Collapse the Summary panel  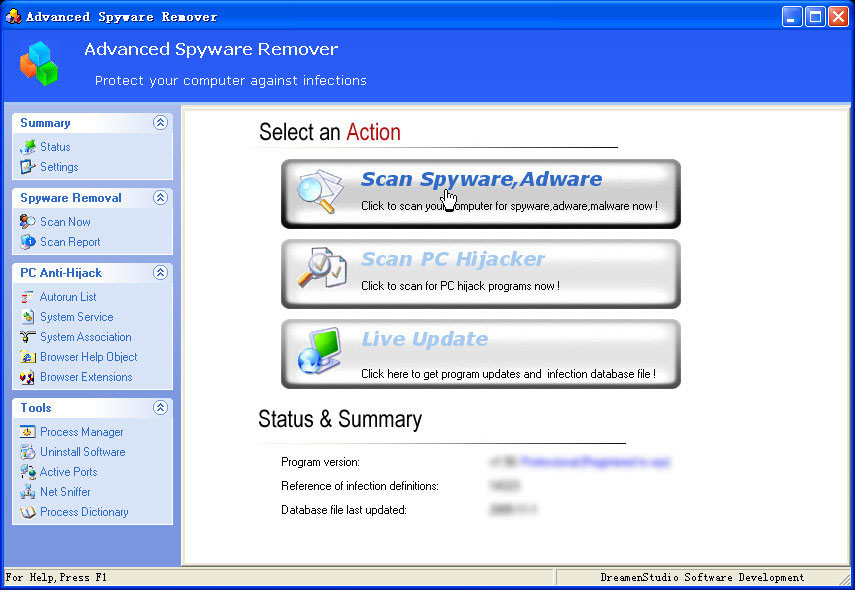160,123
